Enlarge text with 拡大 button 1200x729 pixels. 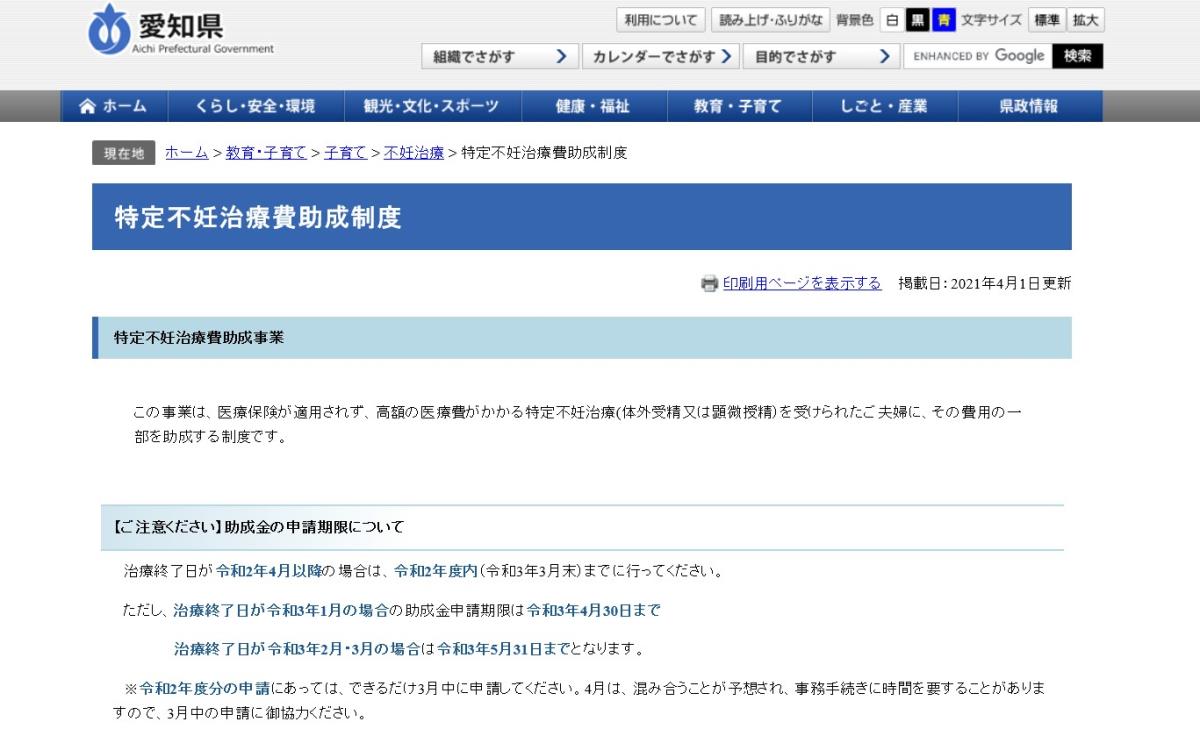pos(1085,20)
